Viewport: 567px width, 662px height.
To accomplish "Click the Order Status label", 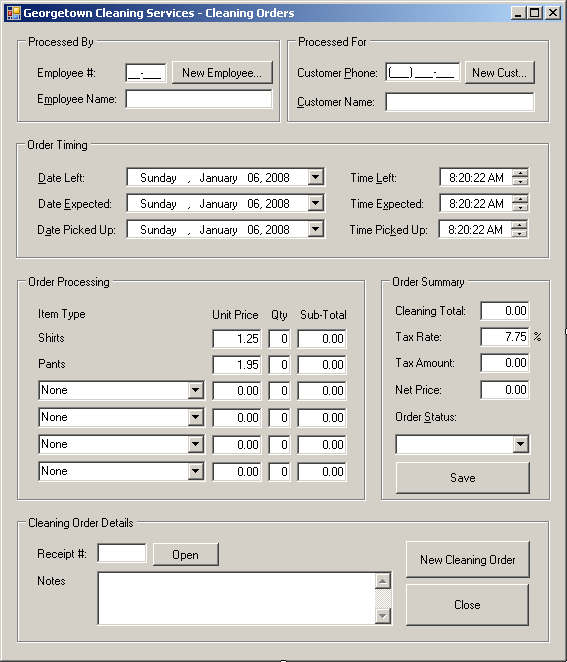I will coord(426,417).
